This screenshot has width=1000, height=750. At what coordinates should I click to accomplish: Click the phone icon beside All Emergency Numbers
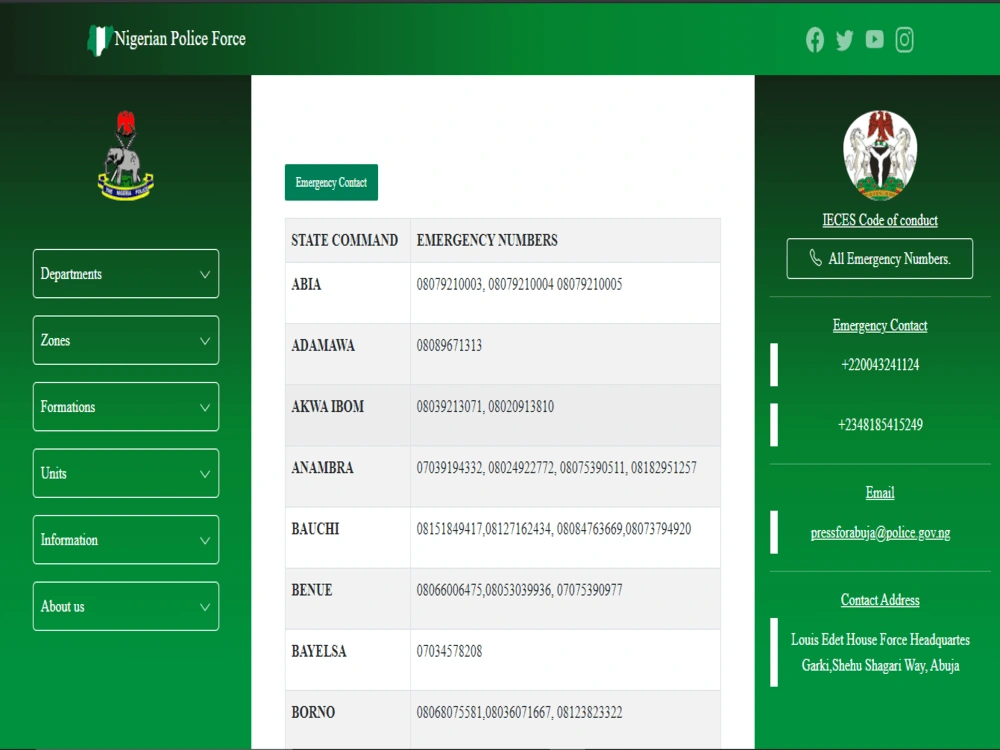[x=815, y=258]
